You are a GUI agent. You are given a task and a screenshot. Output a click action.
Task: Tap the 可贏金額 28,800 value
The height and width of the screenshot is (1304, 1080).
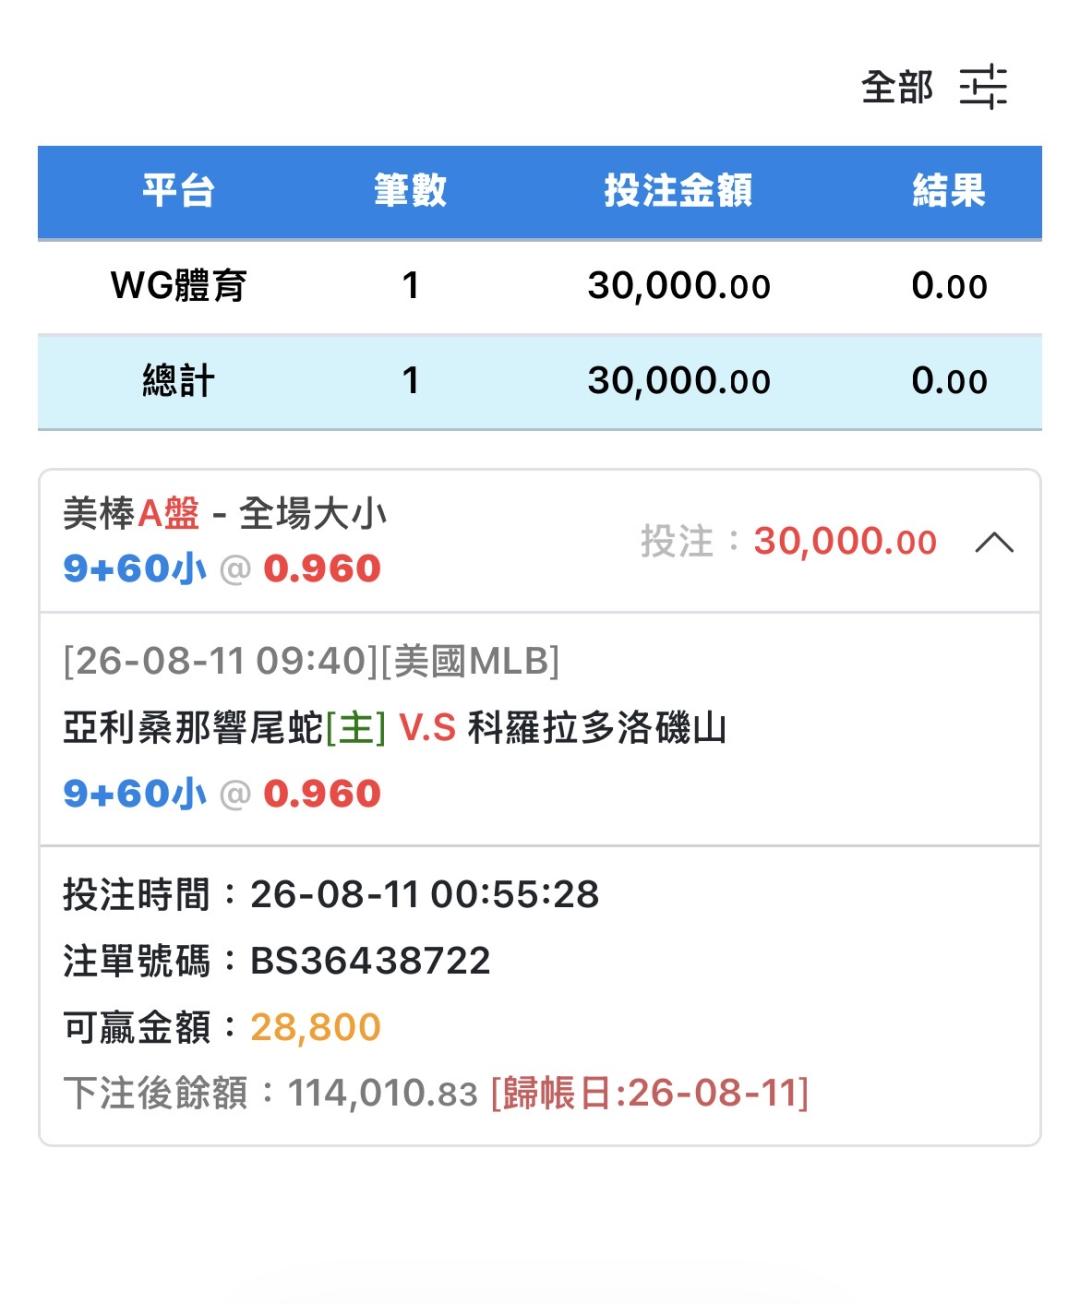[315, 1027]
